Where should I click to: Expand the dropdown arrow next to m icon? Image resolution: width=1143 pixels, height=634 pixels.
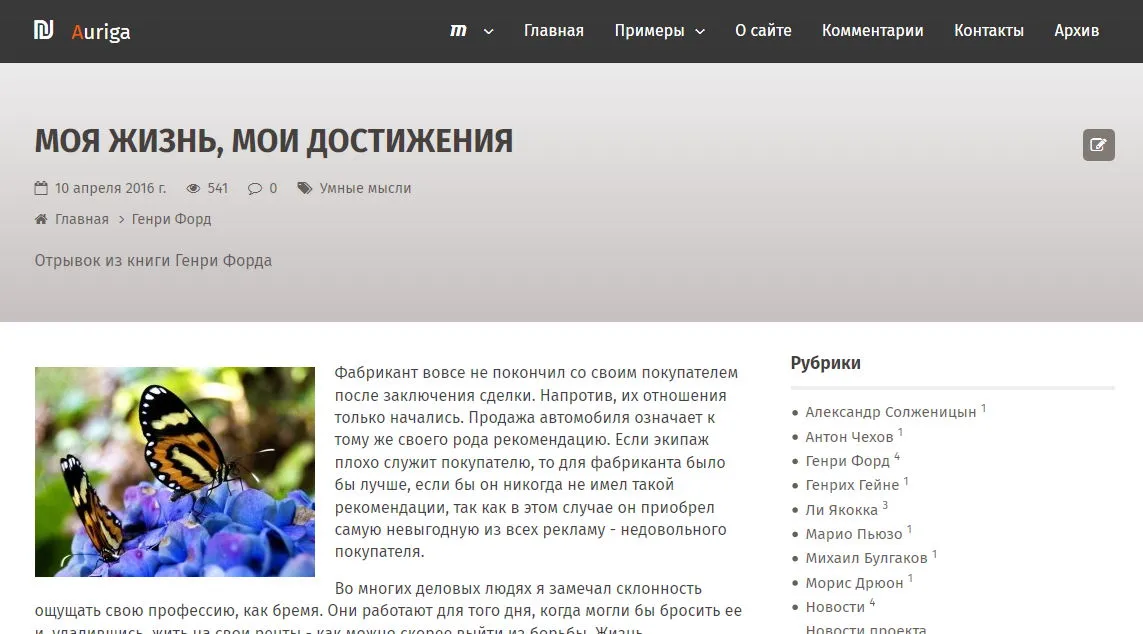488,31
